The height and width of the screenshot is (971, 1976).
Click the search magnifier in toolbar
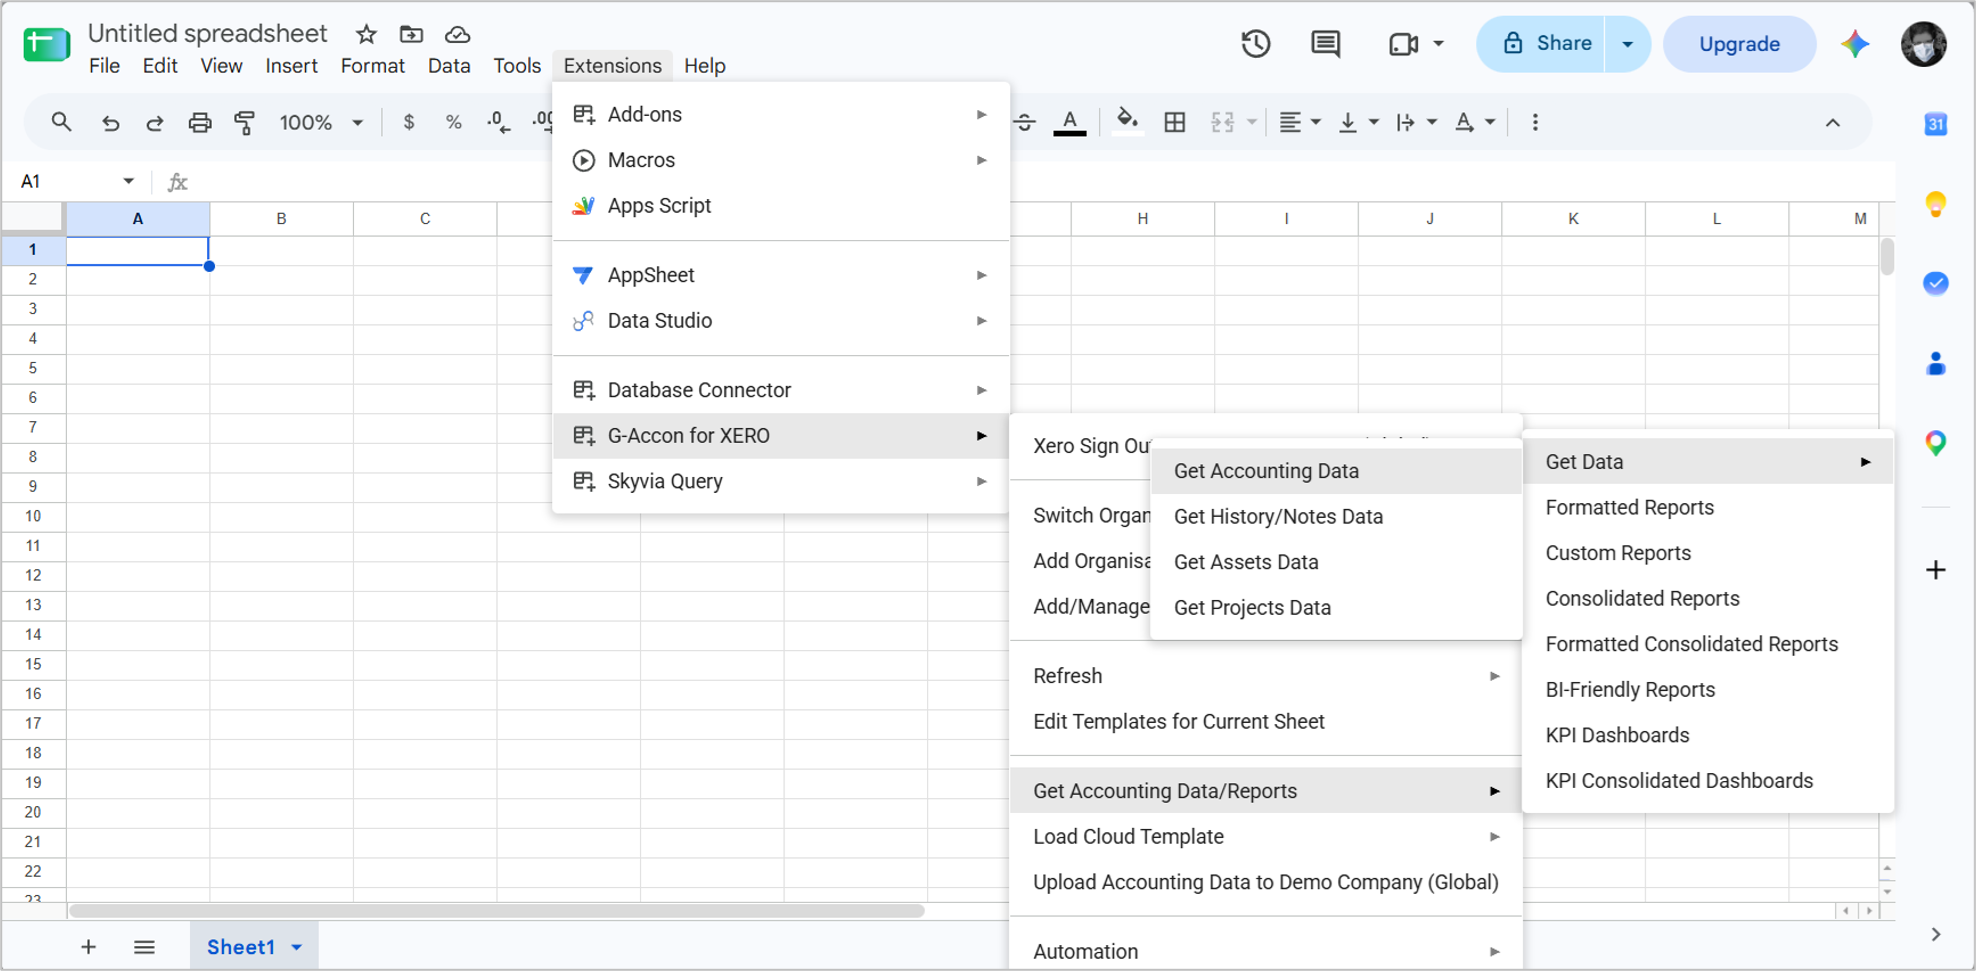(61, 122)
